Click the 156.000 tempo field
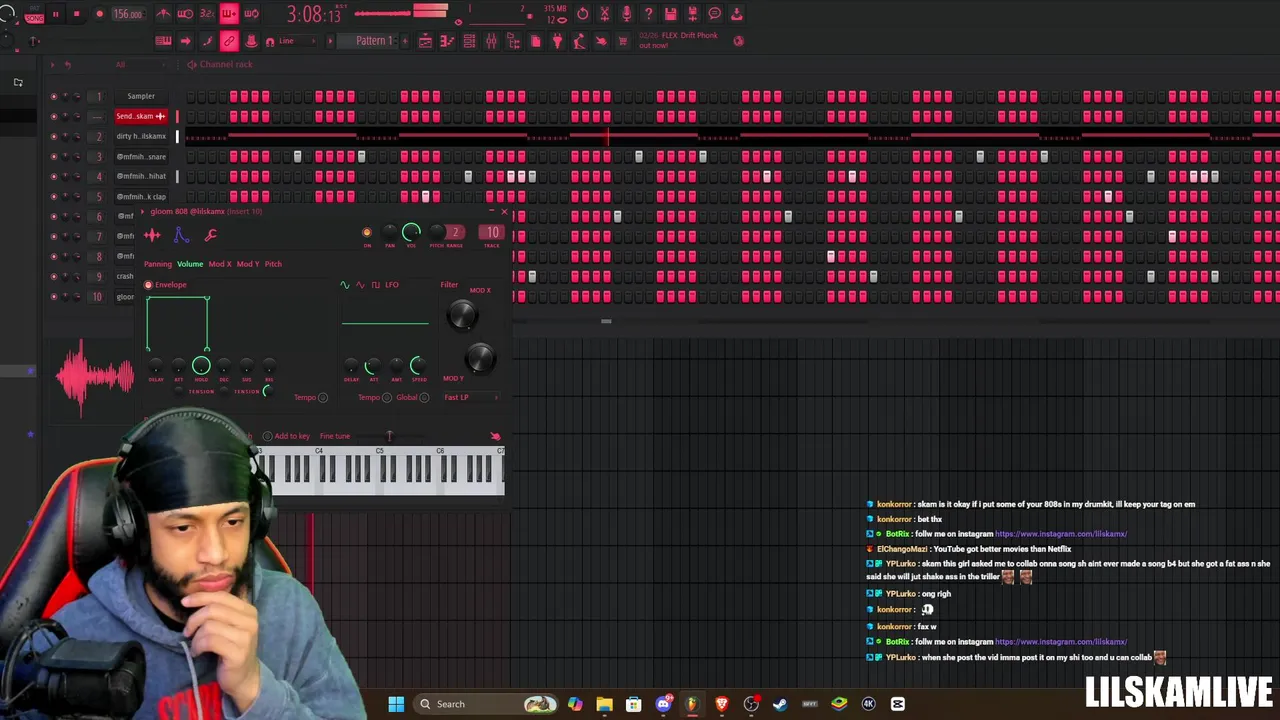This screenshot has height=720, width=1280. 127,14
